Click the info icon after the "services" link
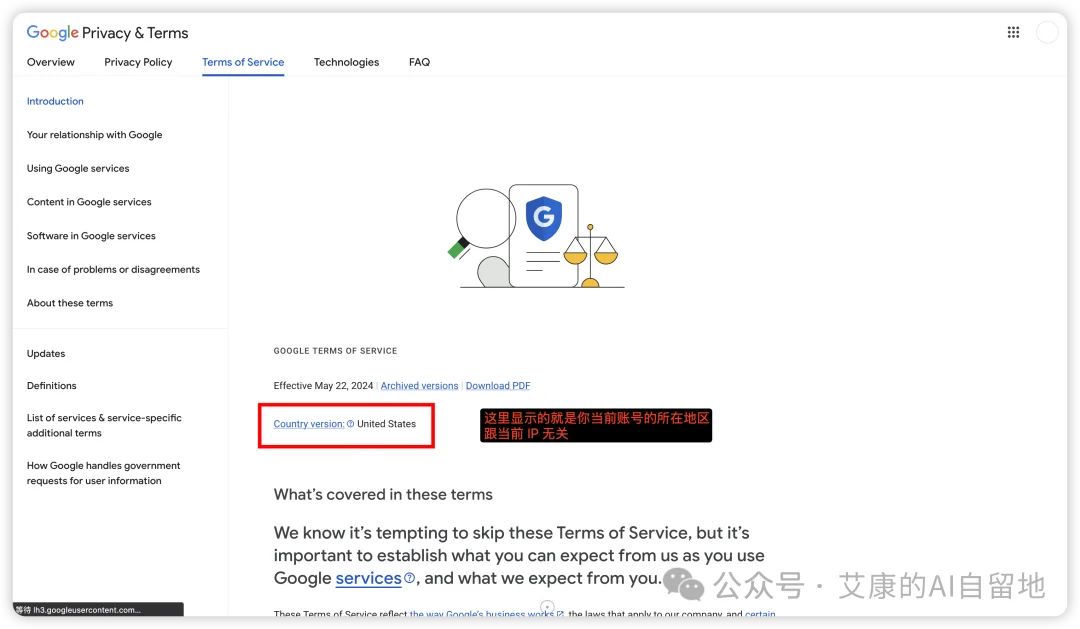The height and width of the screenshot is (629, 1080). pos(409,578)
